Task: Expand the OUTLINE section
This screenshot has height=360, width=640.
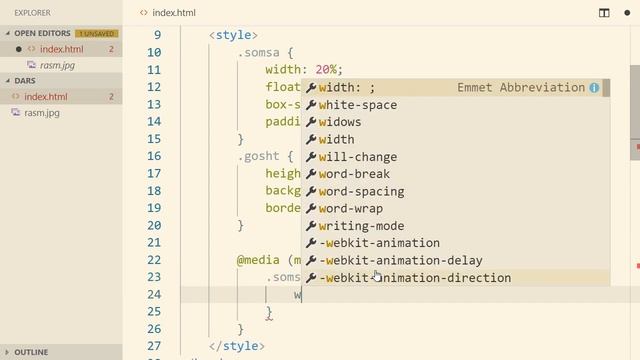Action: pos(7,352)
